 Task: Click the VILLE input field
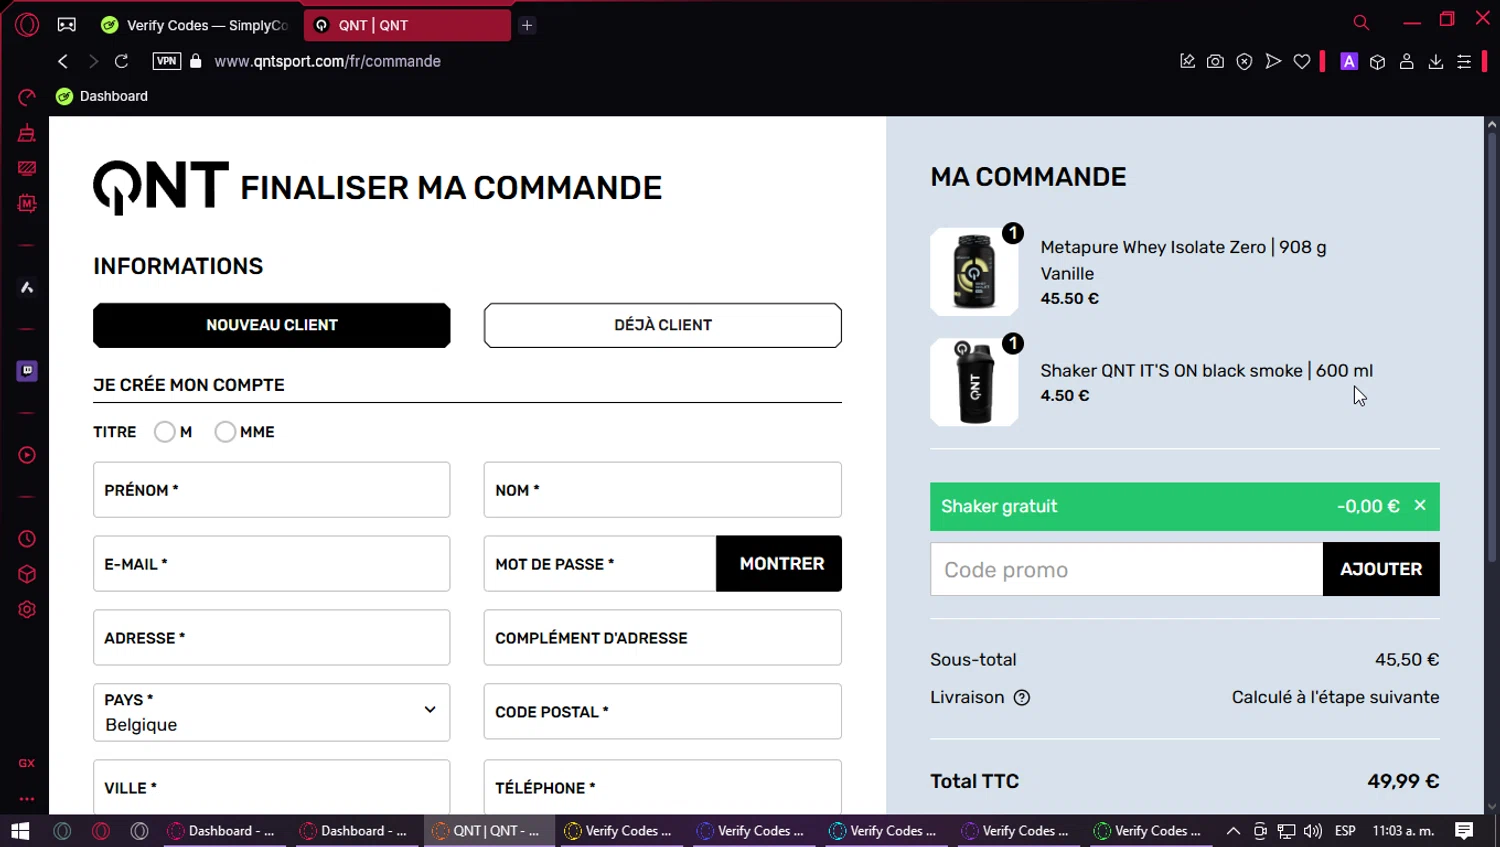point(272,788)
